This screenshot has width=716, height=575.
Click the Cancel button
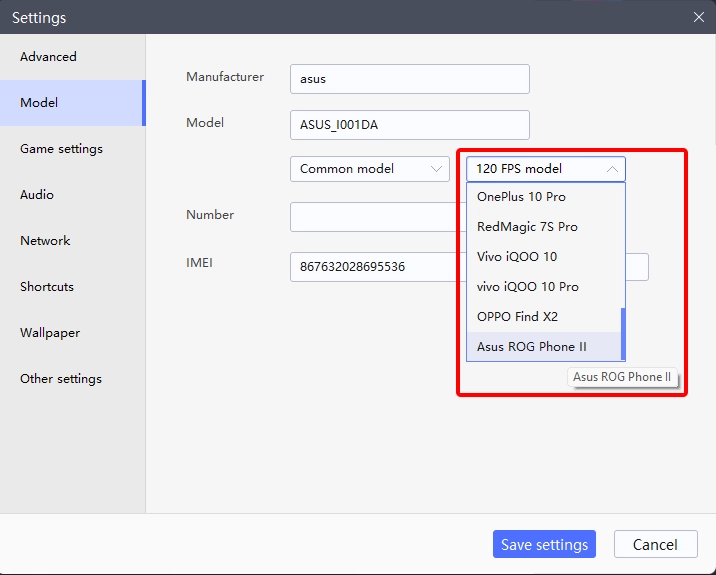coord(655,544)
